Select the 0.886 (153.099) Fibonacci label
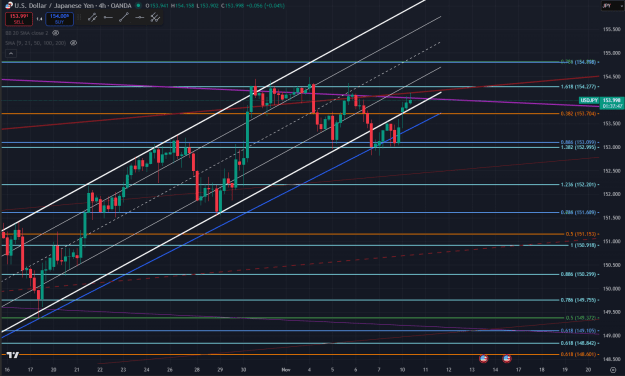 click(578, 142)
